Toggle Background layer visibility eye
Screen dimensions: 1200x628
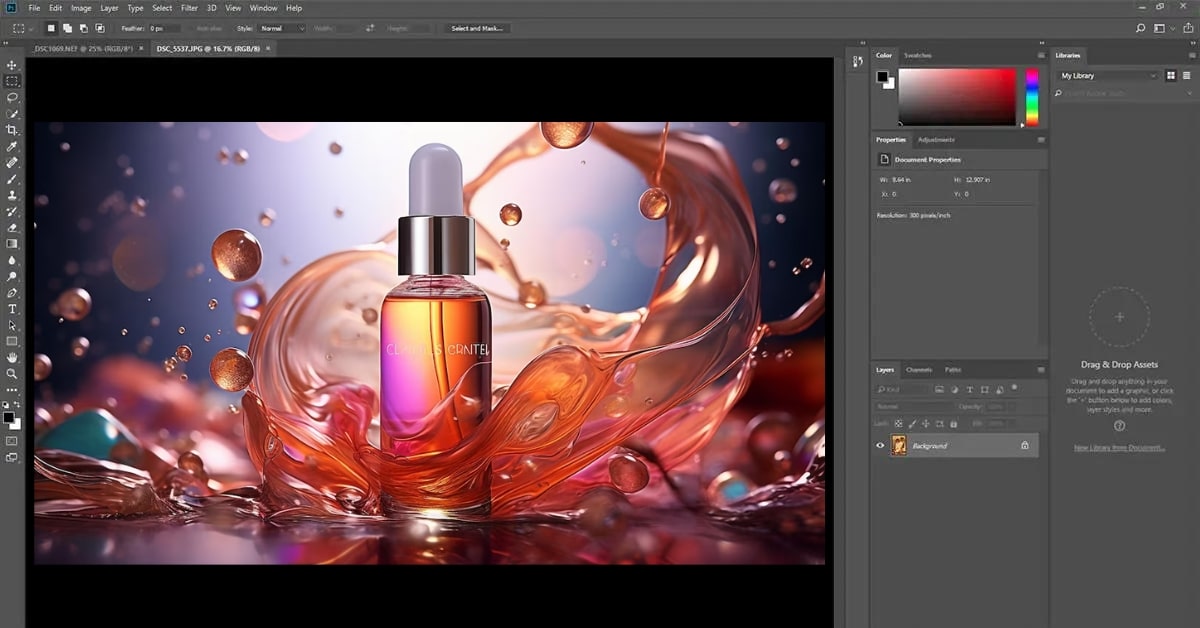(x=880, y=446)
